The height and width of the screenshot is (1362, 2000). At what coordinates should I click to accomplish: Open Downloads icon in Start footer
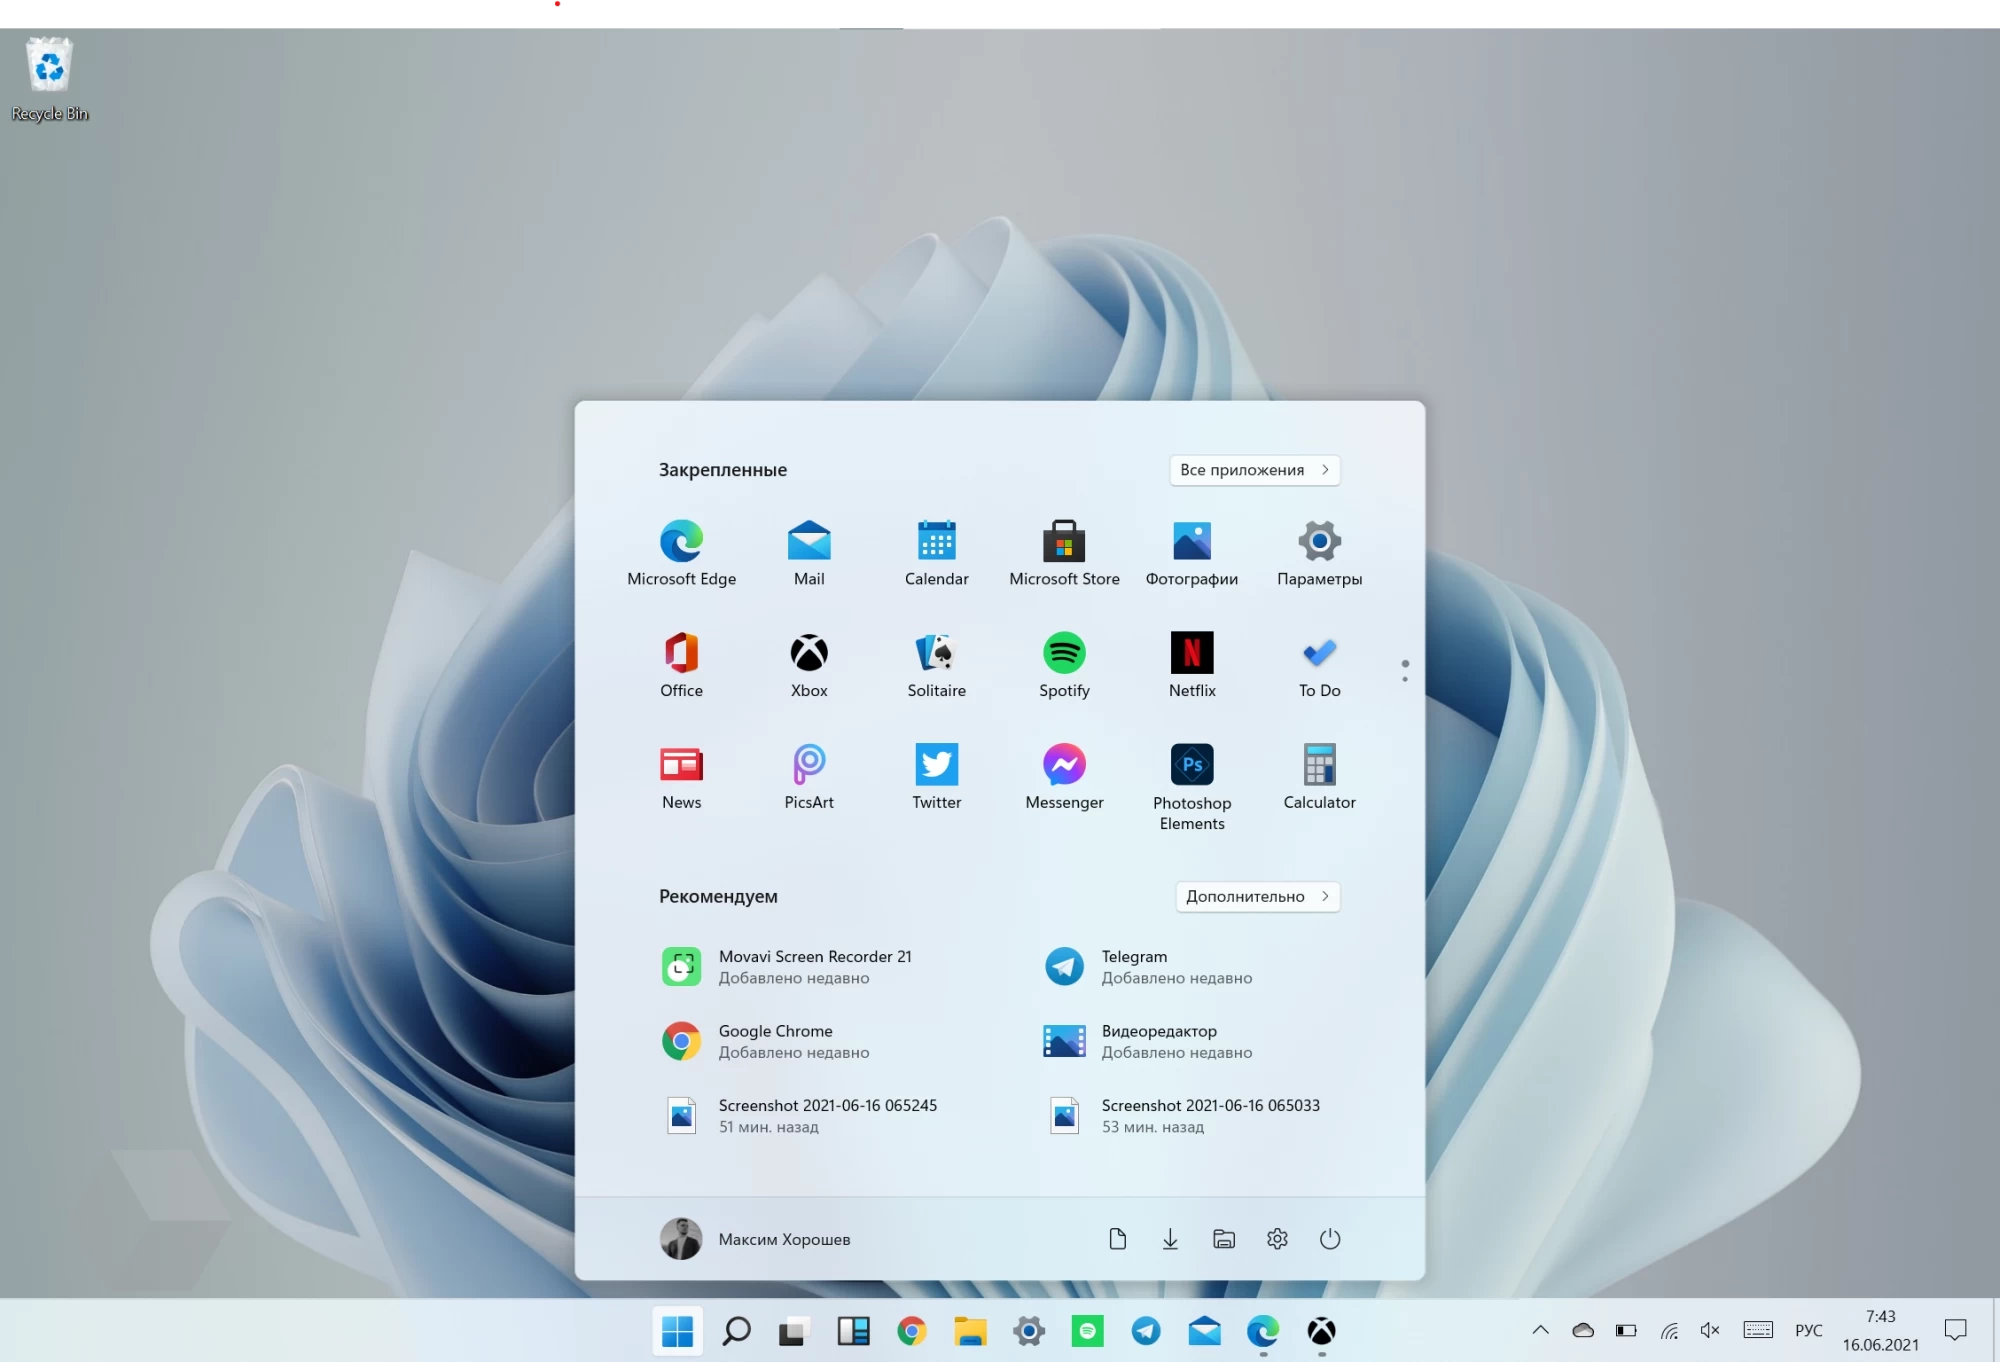[x=1170, y=1239]
